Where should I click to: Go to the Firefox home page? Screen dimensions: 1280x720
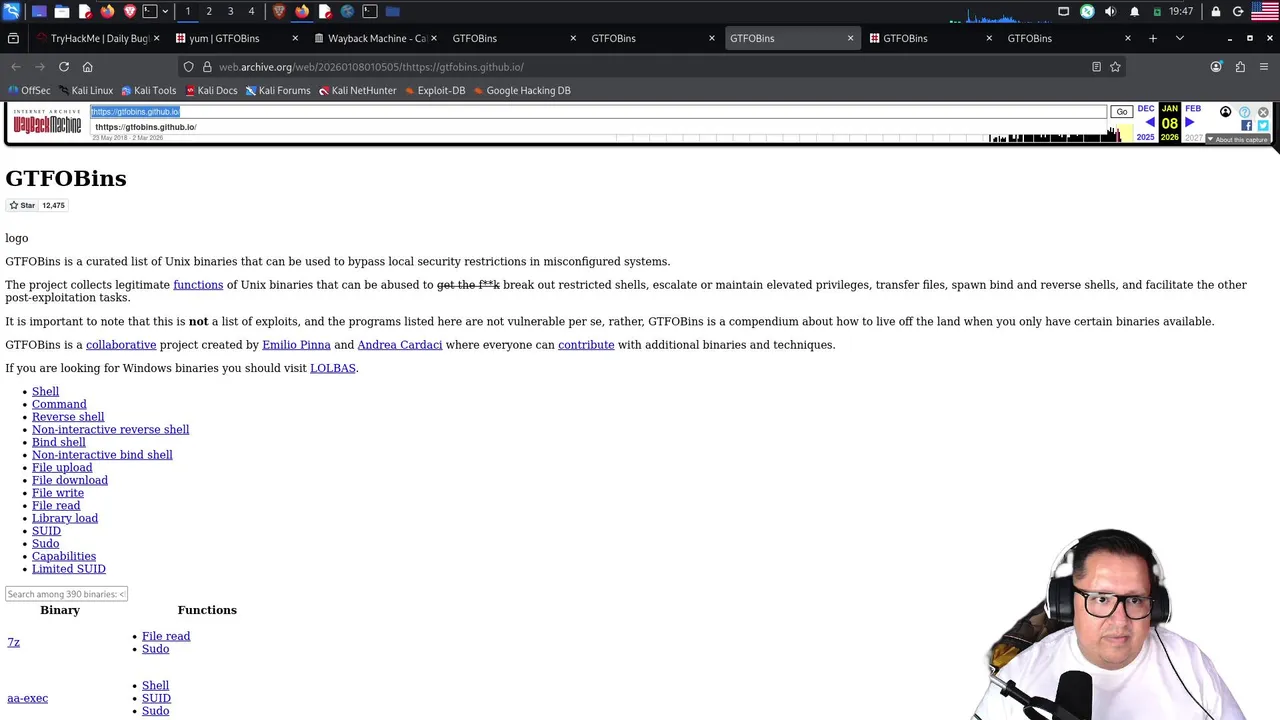(x=88, y=67)
